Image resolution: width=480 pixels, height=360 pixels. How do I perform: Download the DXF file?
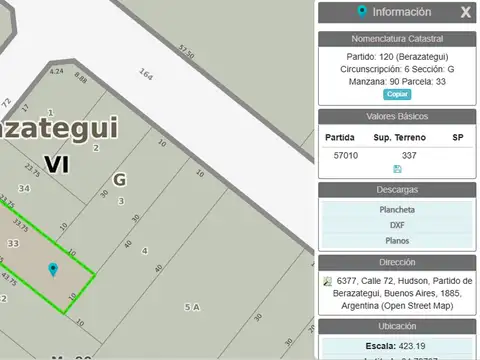click(x=397, y=225)
